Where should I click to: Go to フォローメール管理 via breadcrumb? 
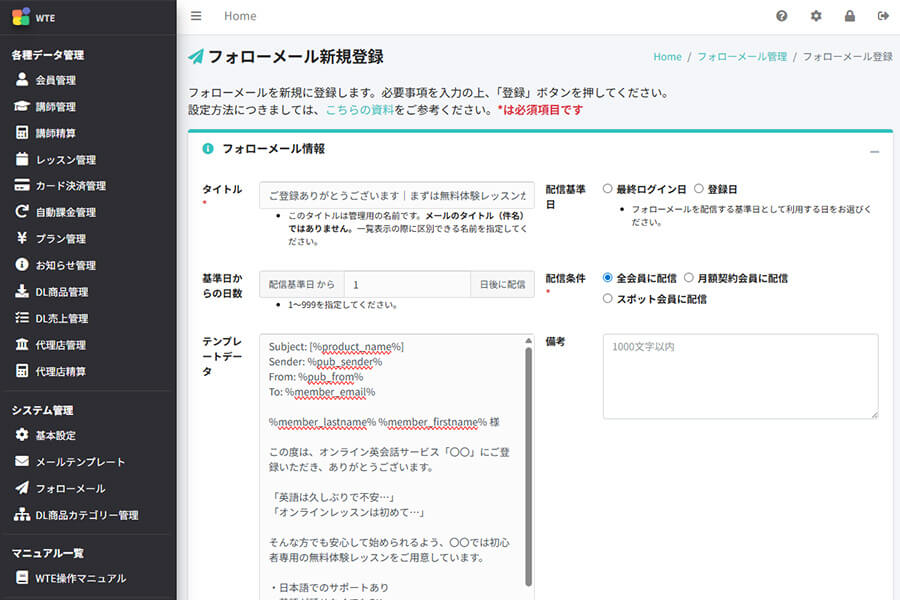741,57
